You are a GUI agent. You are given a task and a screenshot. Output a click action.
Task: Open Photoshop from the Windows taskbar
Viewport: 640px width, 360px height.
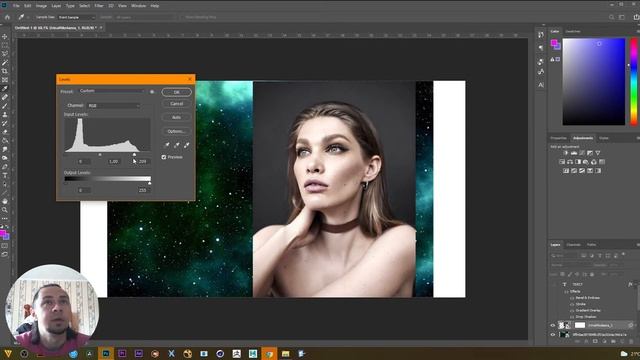tap(106, 353)
